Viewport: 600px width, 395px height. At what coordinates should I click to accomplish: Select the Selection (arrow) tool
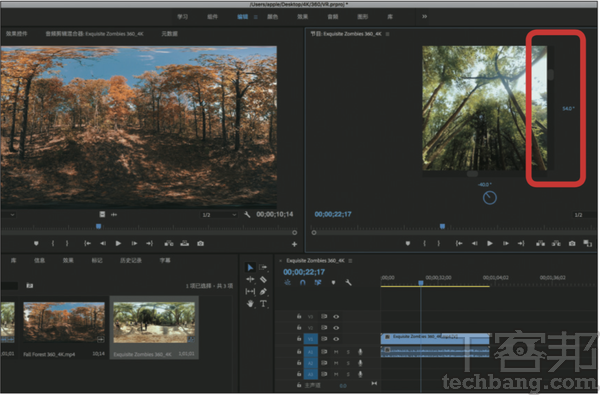(x=250, y=267)
